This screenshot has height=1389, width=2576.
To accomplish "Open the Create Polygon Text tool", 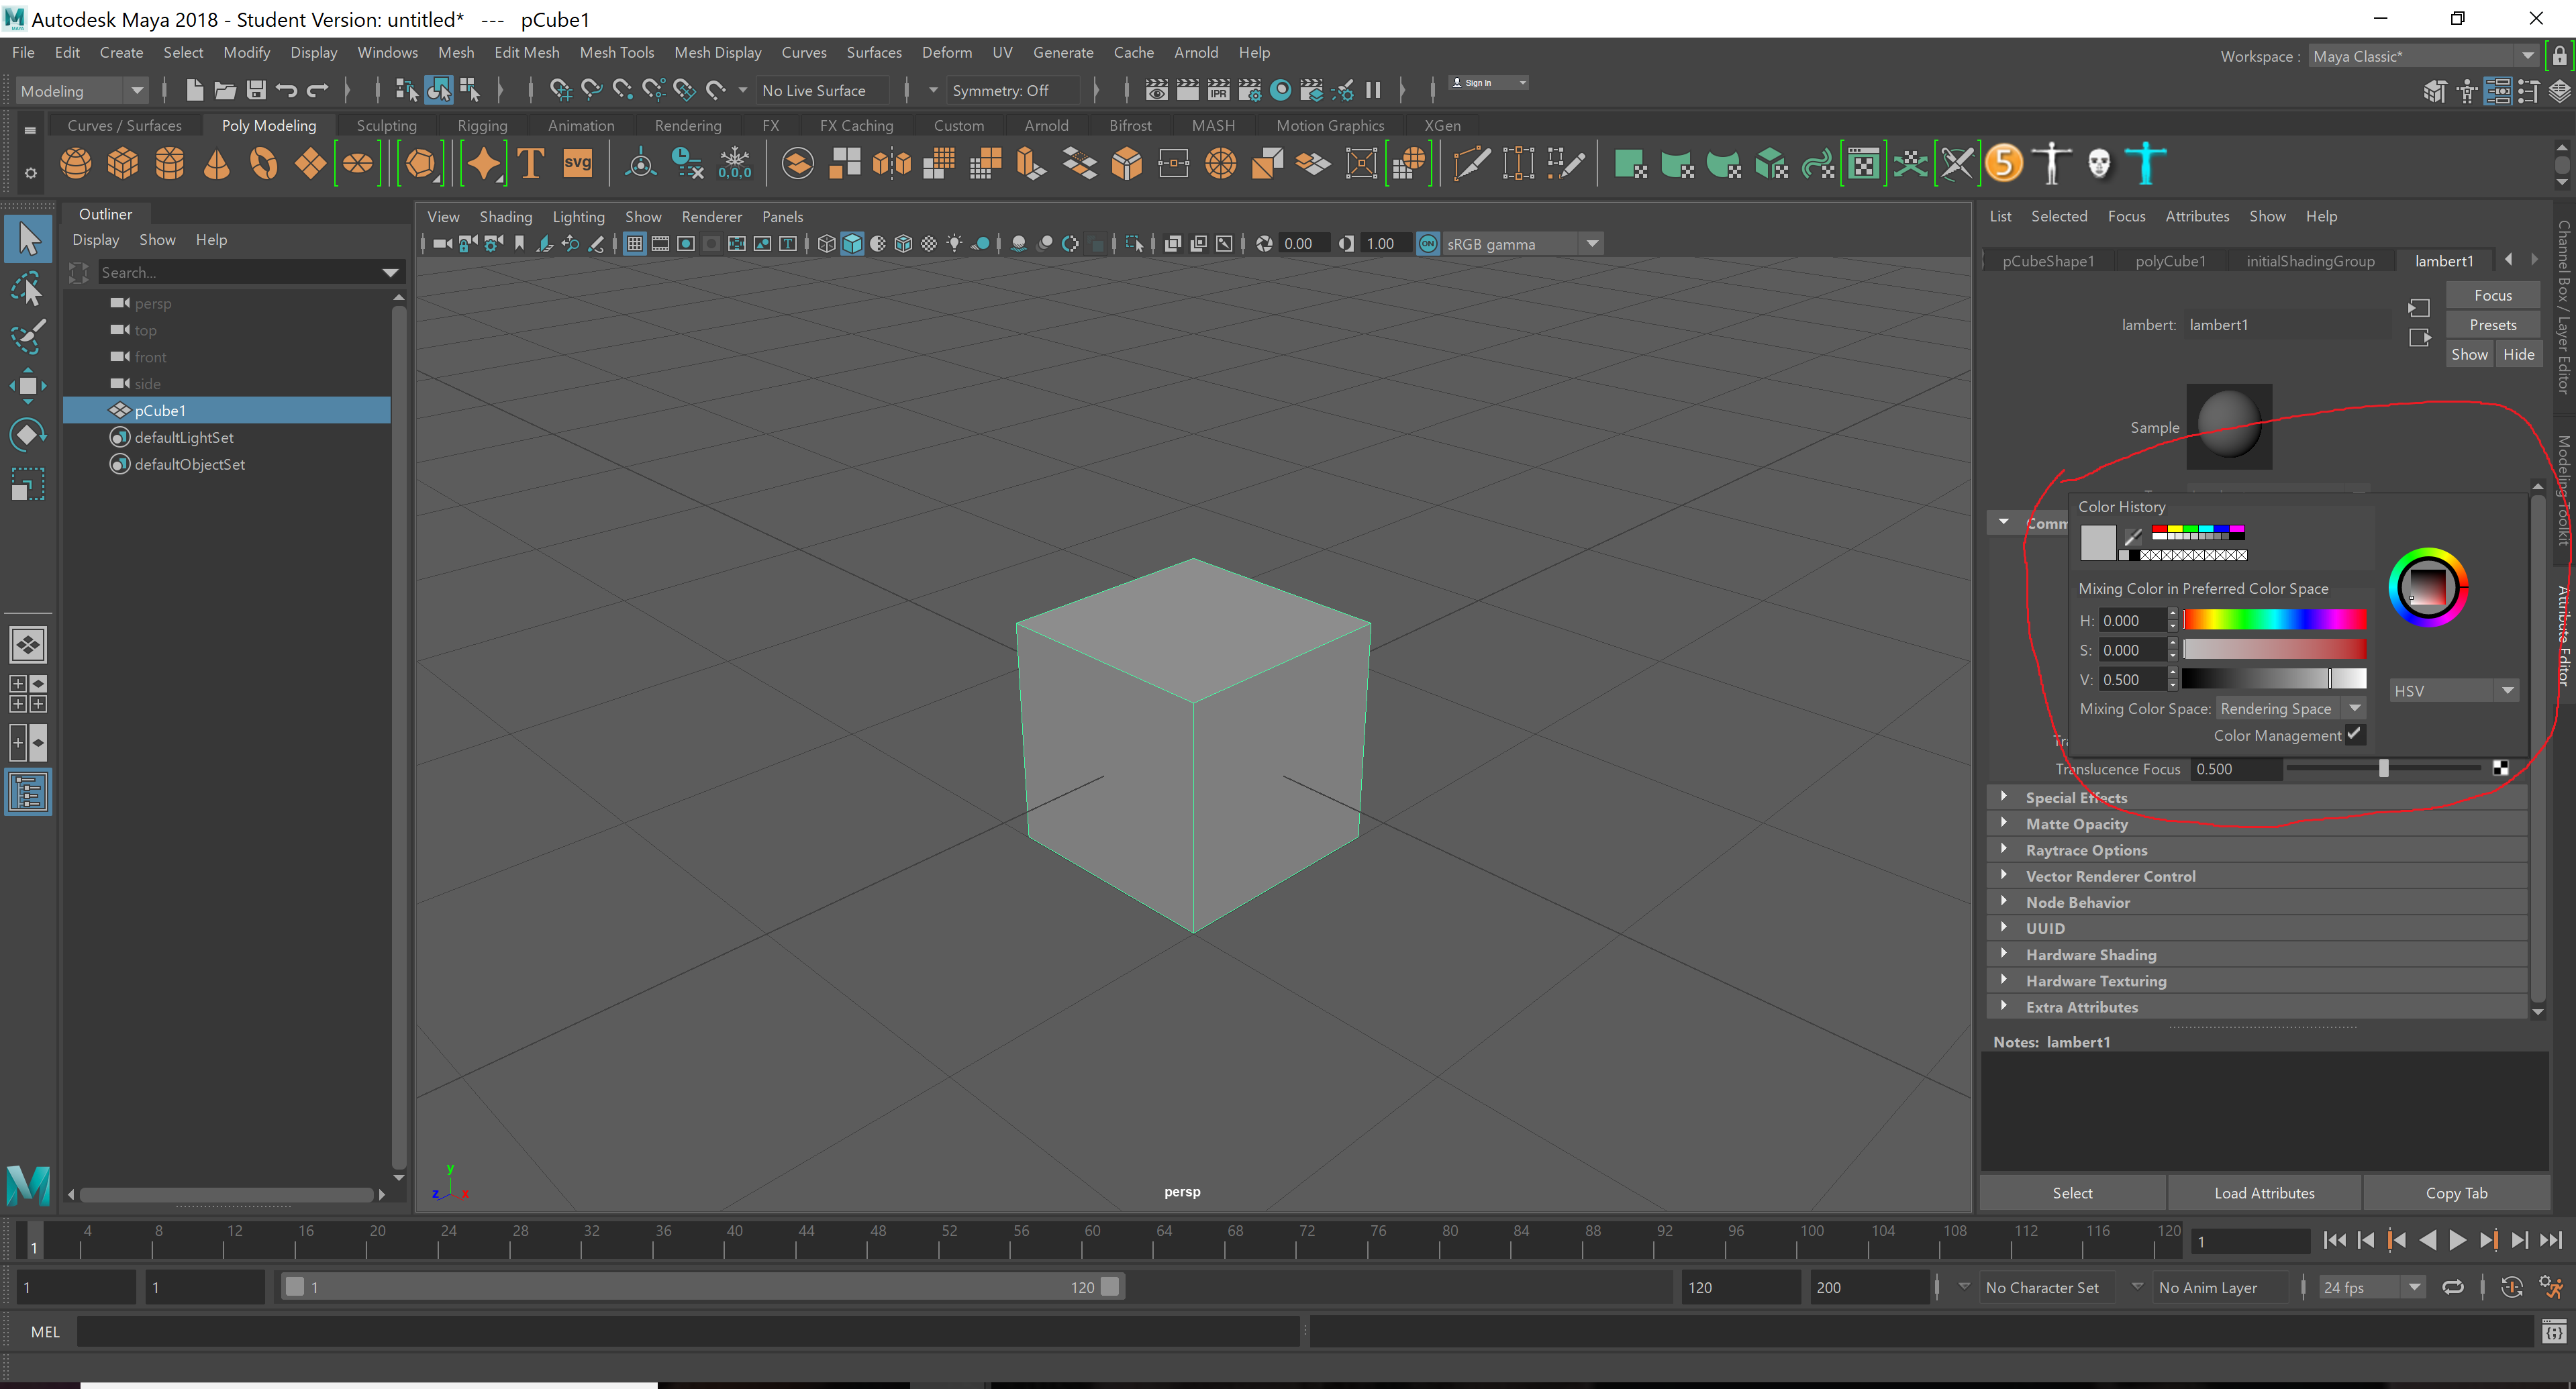I will (530, 163).
